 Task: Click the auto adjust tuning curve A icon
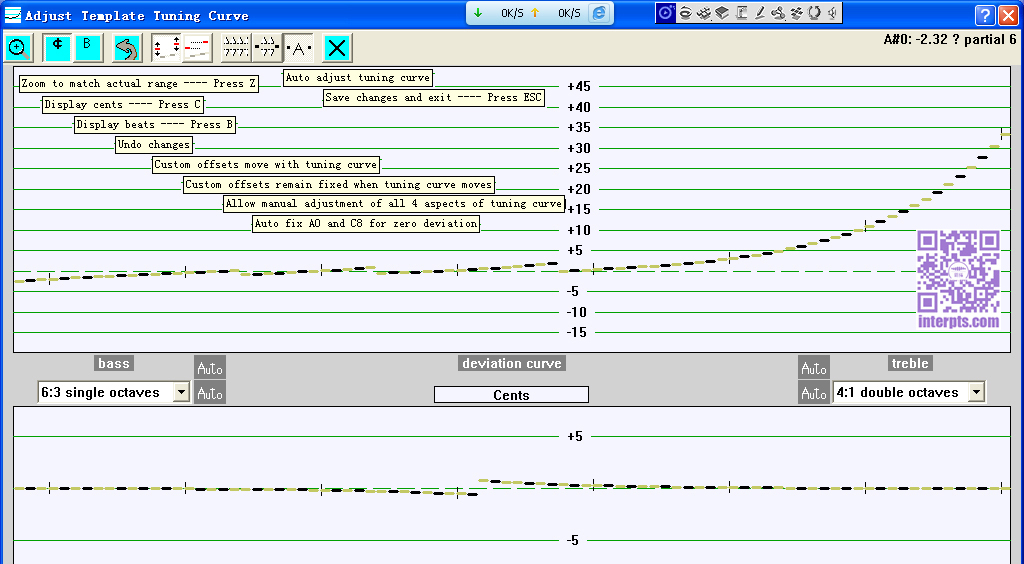click(298, 48)
